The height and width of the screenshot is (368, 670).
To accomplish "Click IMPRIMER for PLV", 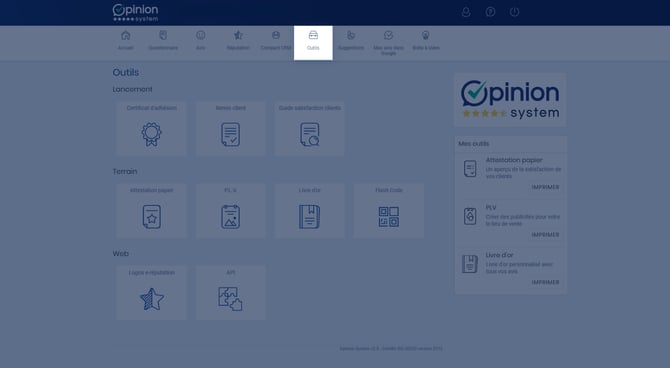I will 545,235.
